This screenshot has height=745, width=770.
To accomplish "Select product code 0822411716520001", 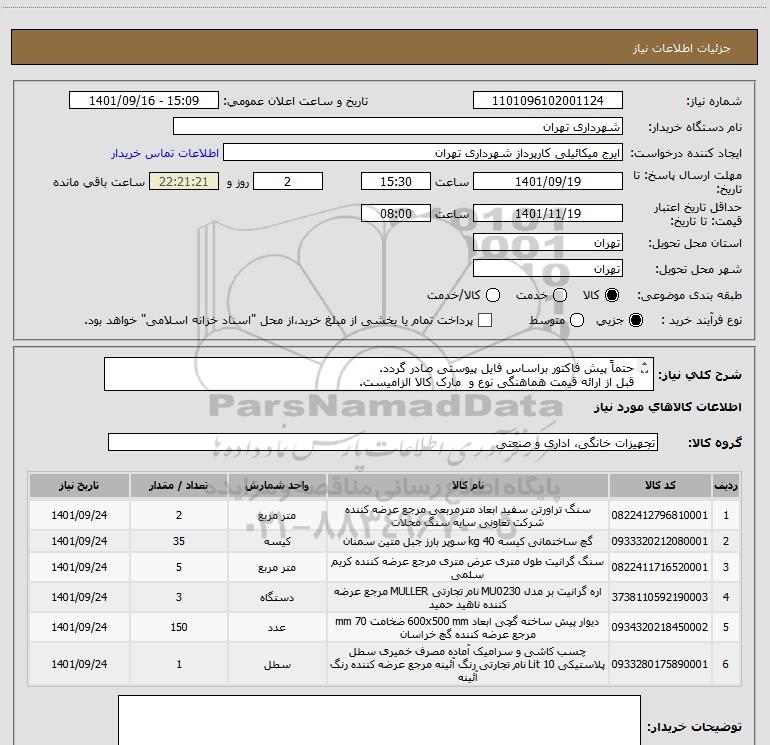I will tap(660, 567).
